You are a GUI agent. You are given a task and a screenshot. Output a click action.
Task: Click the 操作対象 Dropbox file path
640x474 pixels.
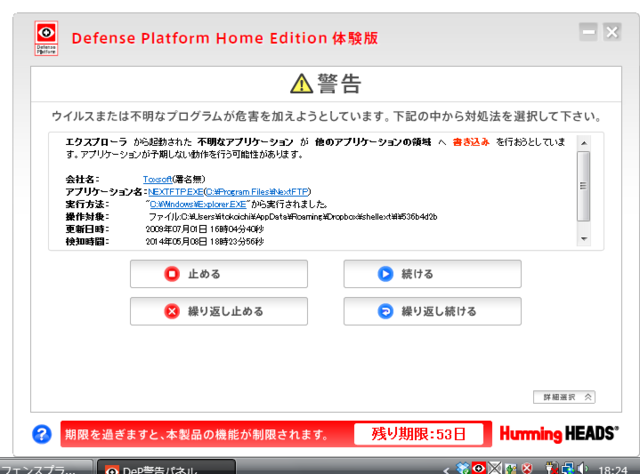(x=293, y=217)
